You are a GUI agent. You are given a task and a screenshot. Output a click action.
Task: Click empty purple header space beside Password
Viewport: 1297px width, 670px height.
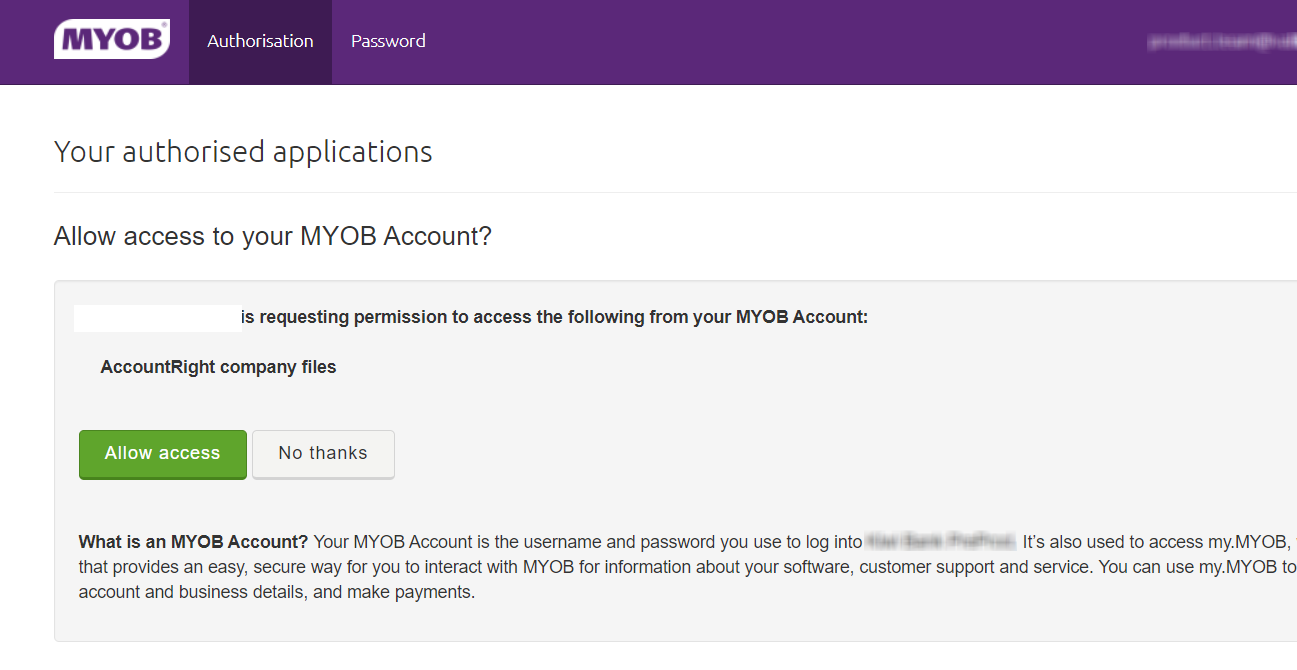tap(780, 42)
